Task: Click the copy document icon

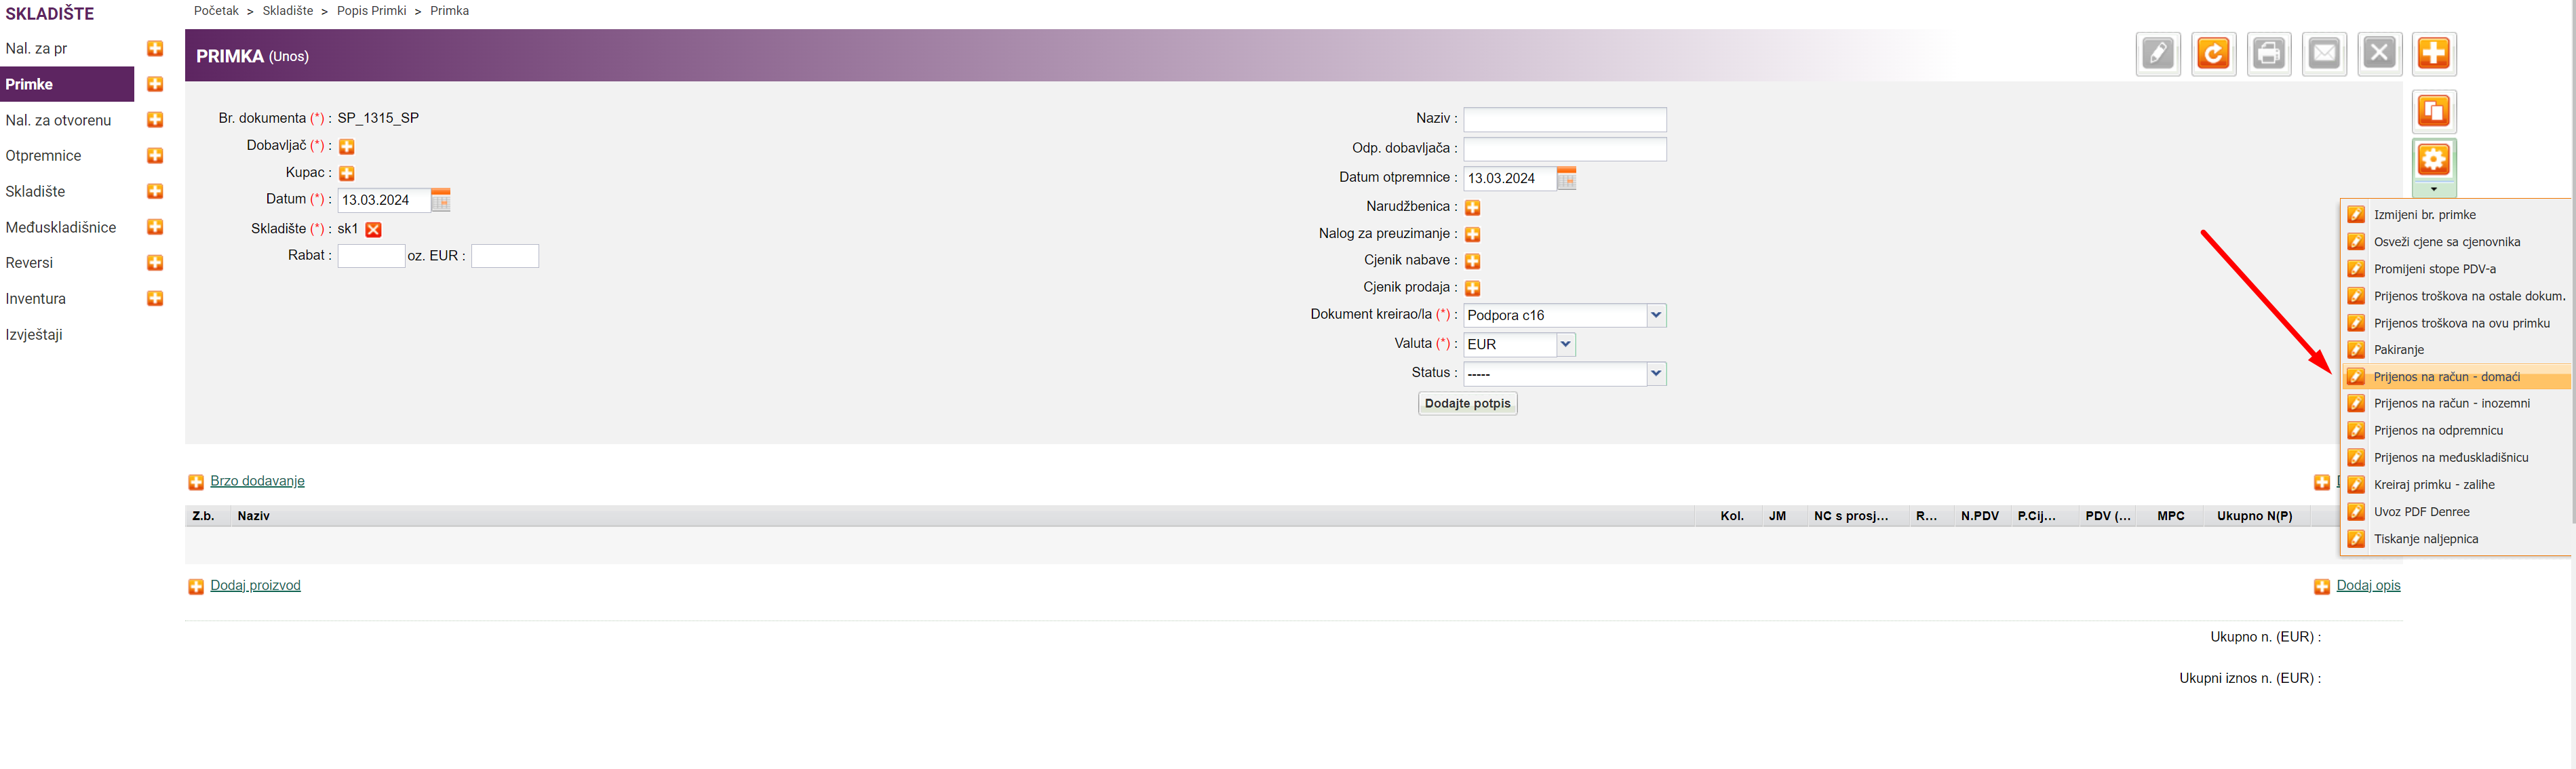Action: (x=2433, y=111)
